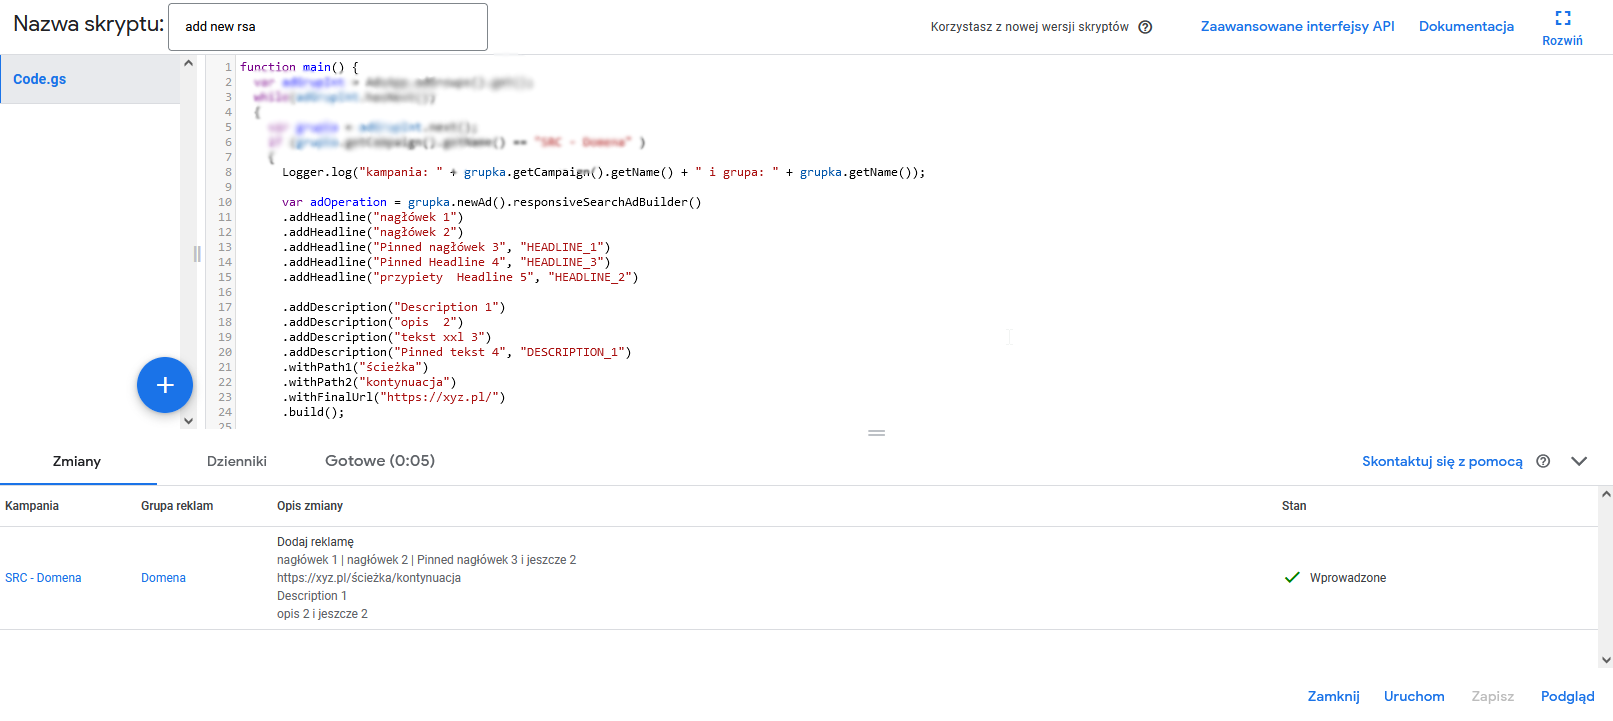Open the Dokumentacja link
The width and height of the screenshot is (1613, 721).
[x=1466, y=26]
